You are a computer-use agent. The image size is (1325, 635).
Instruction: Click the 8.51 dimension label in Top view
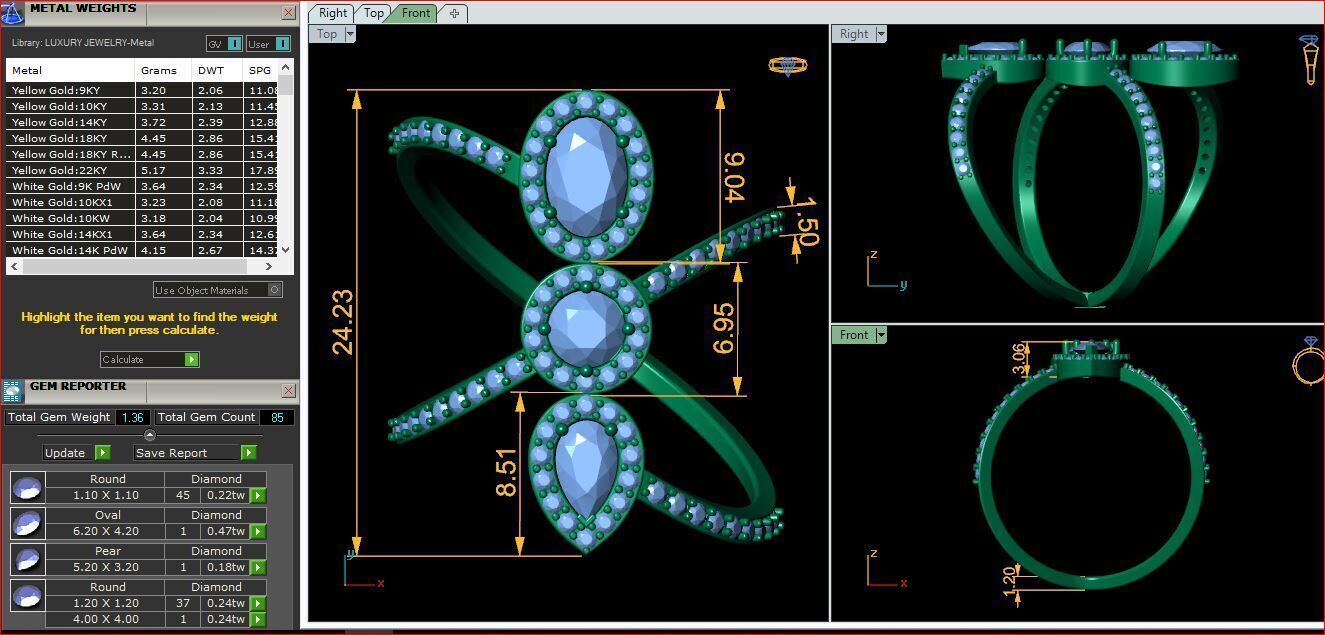click(x=507, y=473)
